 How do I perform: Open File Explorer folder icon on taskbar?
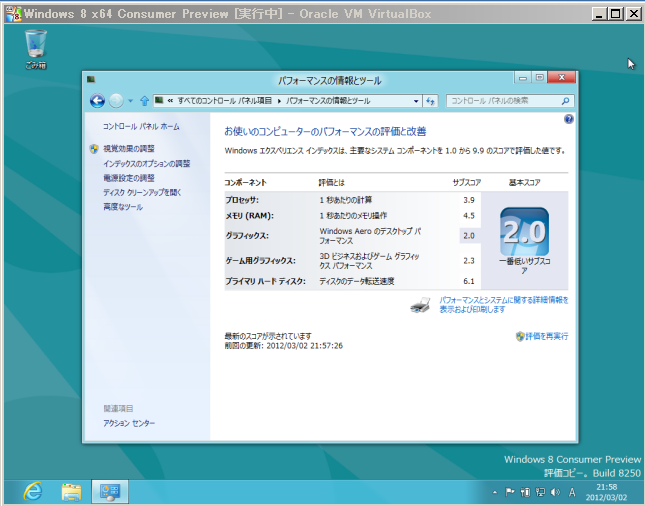(x=71, y=491)
